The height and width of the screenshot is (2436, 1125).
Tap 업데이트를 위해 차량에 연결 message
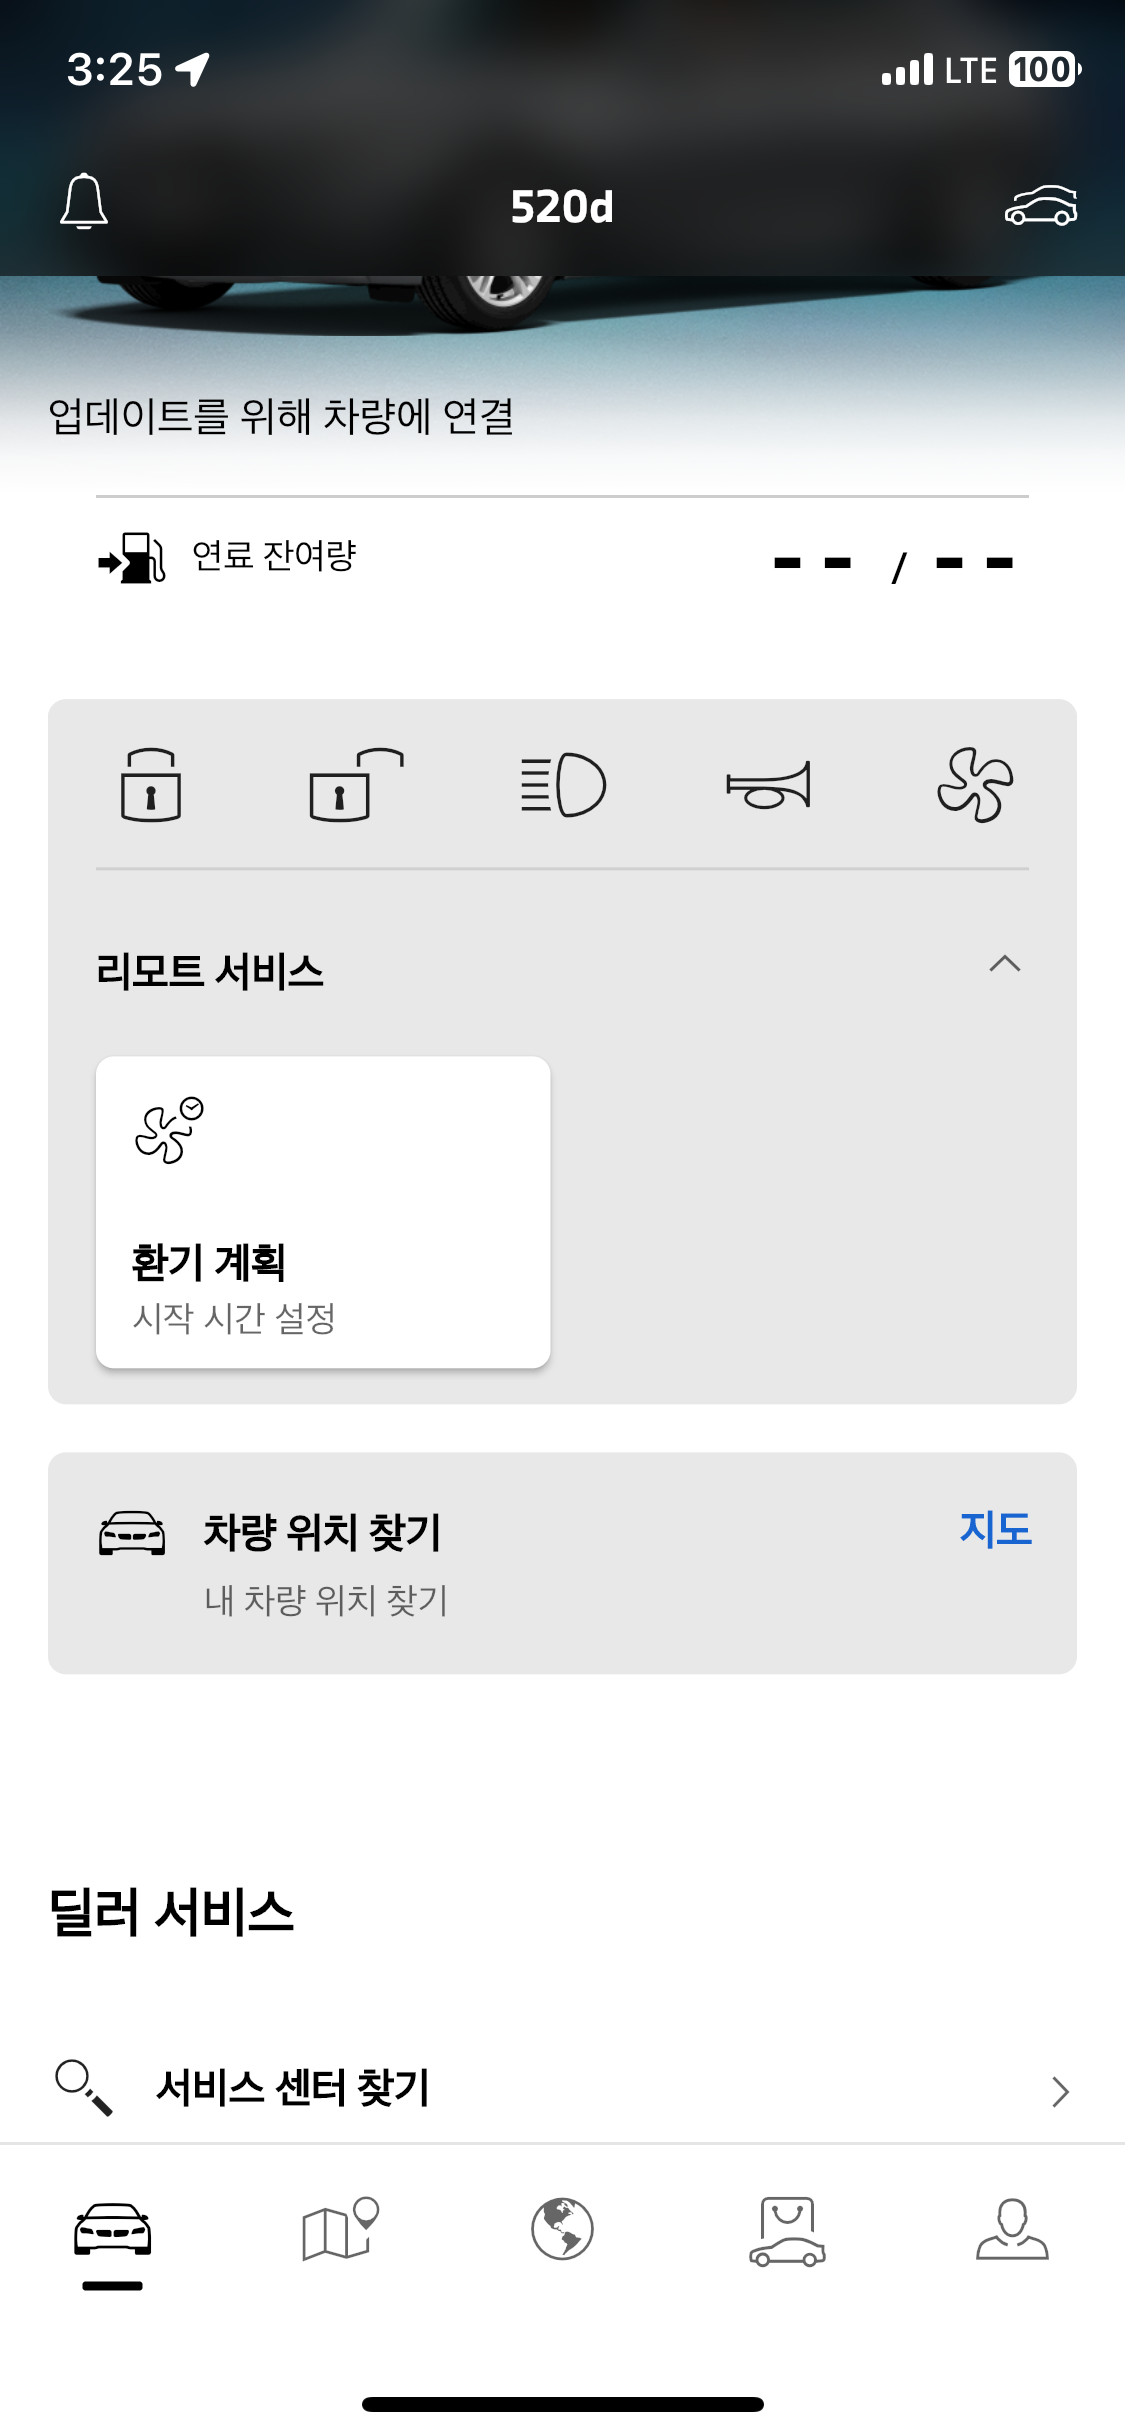click(x=281, y=416)
